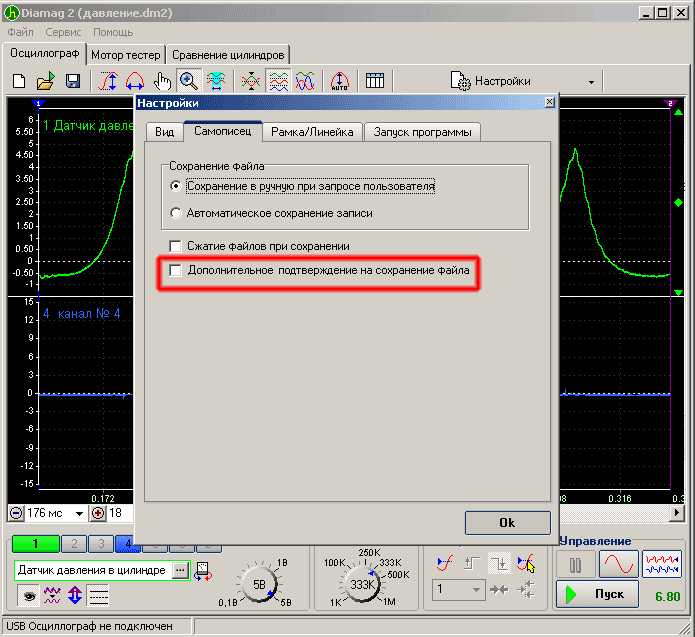Click the converging arrows trigger icon

coord(499,590)
